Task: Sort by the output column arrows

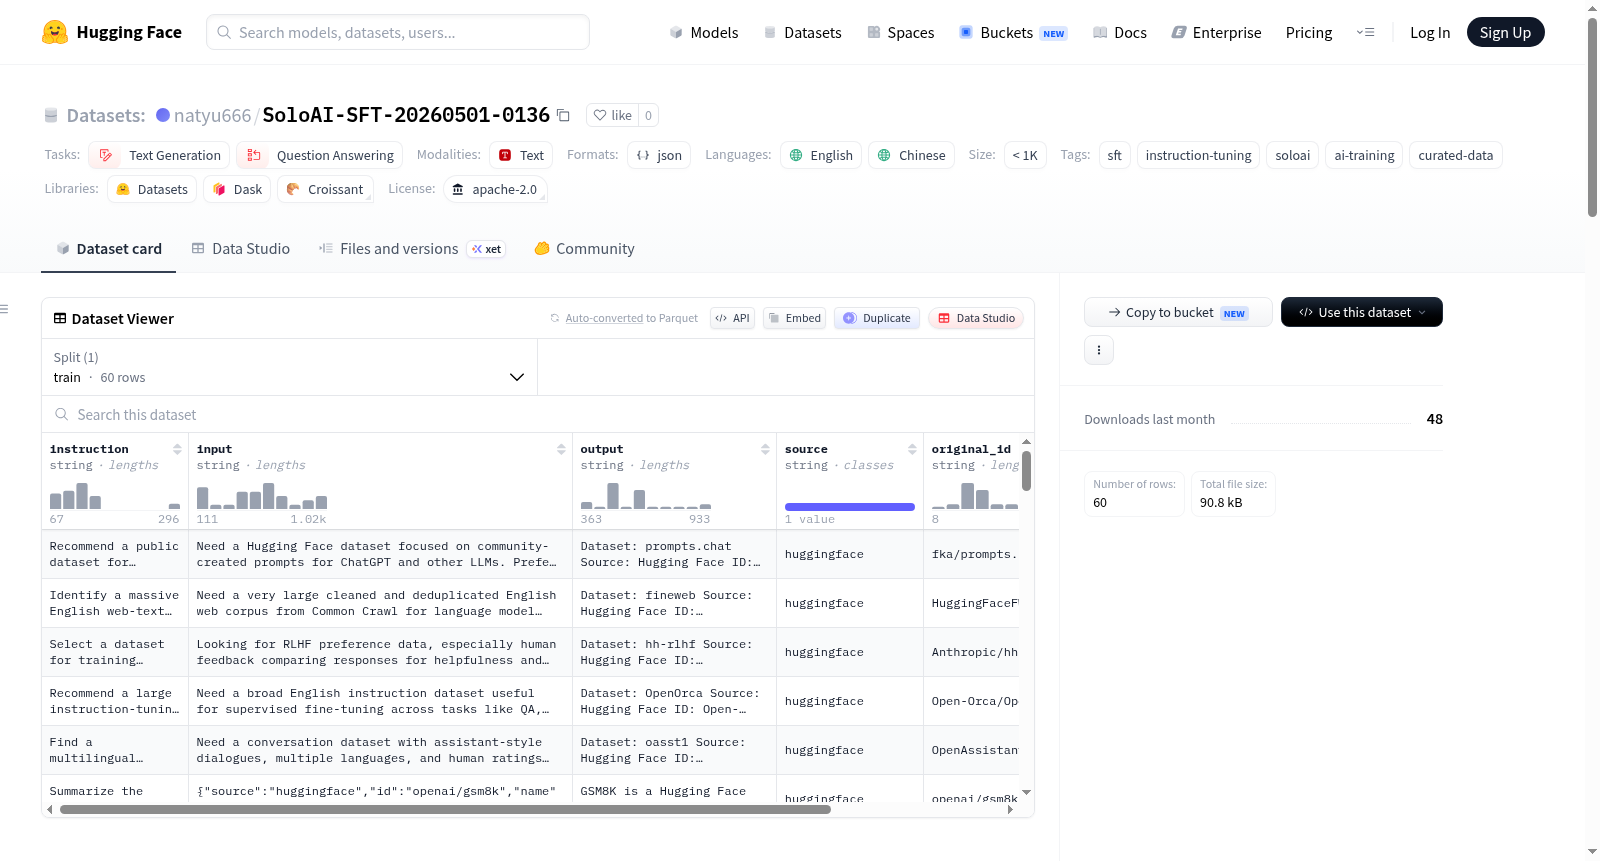Action: point(765,449)
